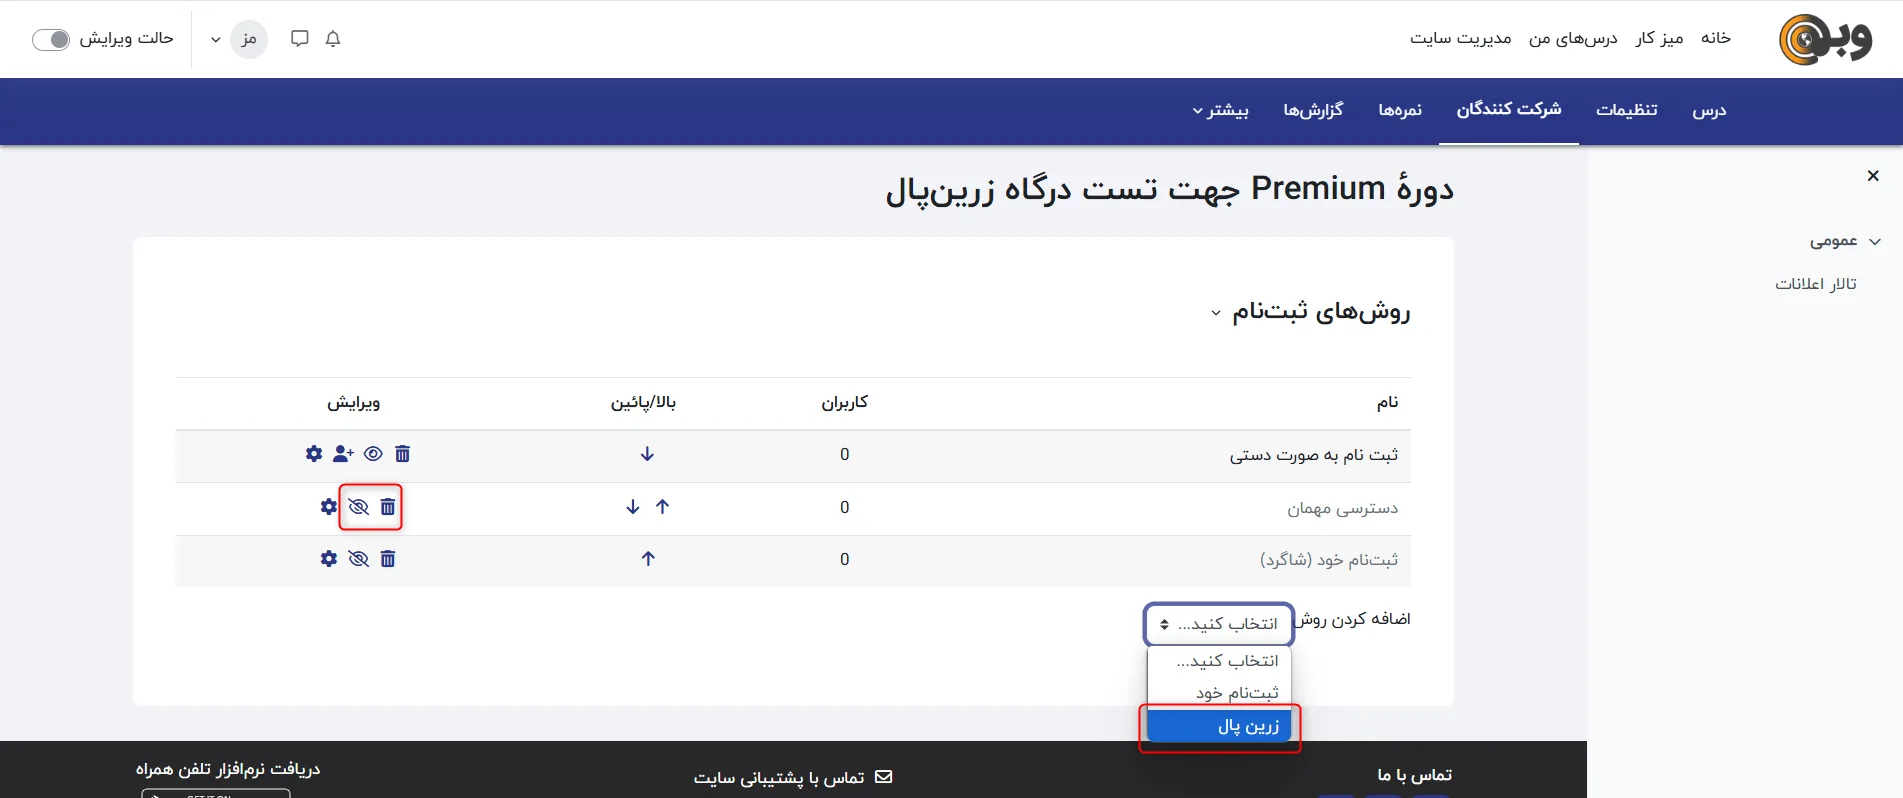Expand the More (بیشتر) menu
Viewport: 1903px width, 798px height.
[x=1220, y=110]
